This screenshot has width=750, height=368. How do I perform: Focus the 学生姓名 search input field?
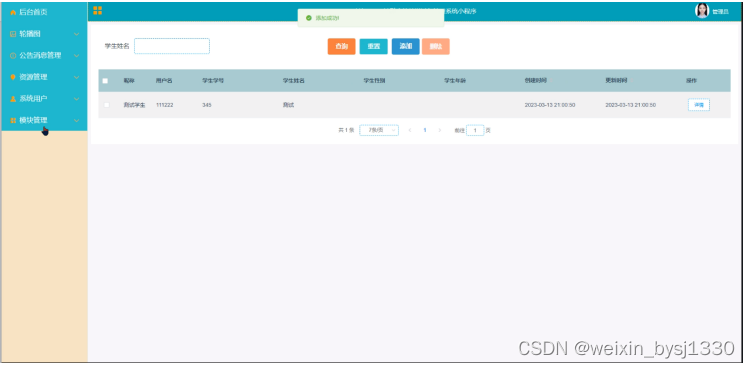pyautogui.click(x=172, y=46)
